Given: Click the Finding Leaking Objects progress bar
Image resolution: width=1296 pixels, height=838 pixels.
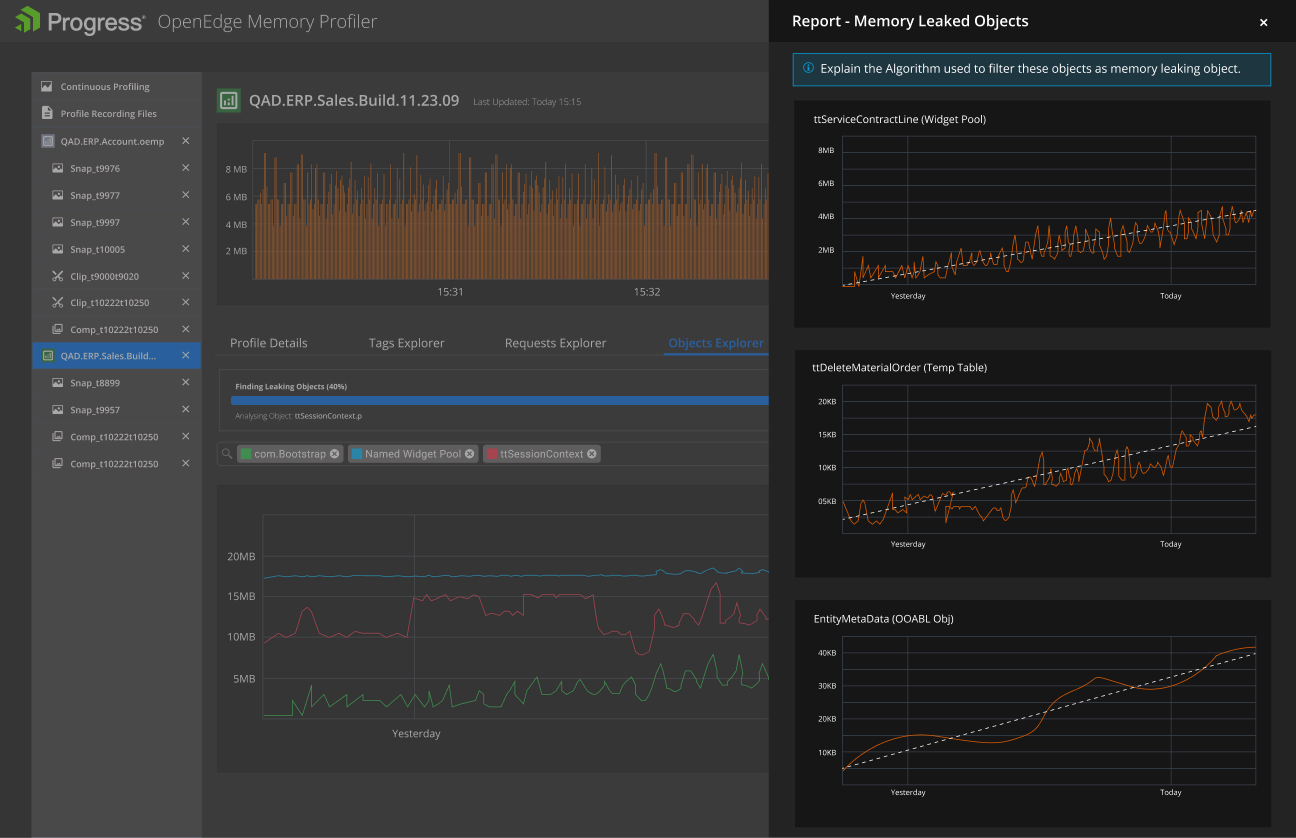Looking at the screenshot, I should click(x=500, y=400).
